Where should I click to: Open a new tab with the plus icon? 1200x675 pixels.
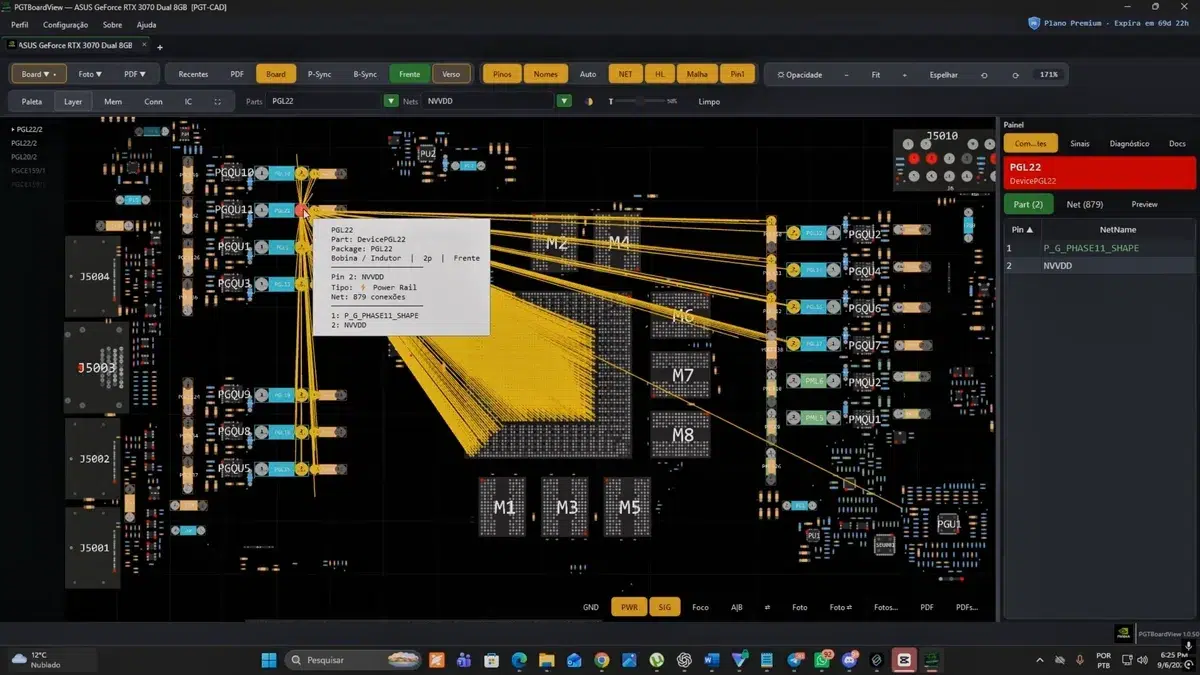tap(160, 46)
